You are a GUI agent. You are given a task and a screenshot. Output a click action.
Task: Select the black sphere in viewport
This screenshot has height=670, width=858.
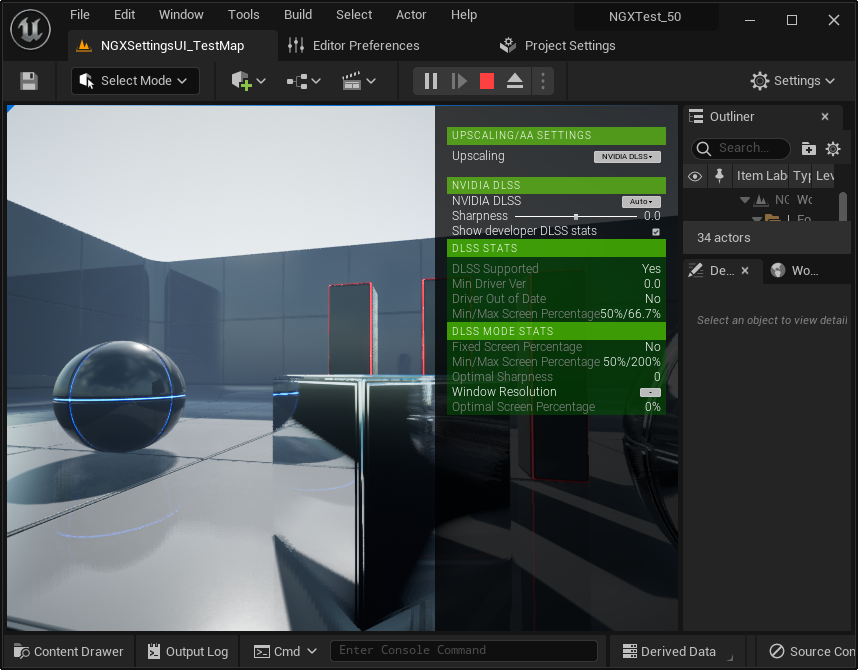[119, 397]
